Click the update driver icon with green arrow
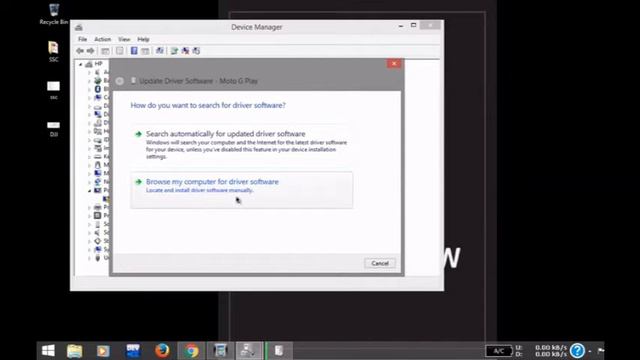This screenshot has height=360, width=640. pos(174,51)
